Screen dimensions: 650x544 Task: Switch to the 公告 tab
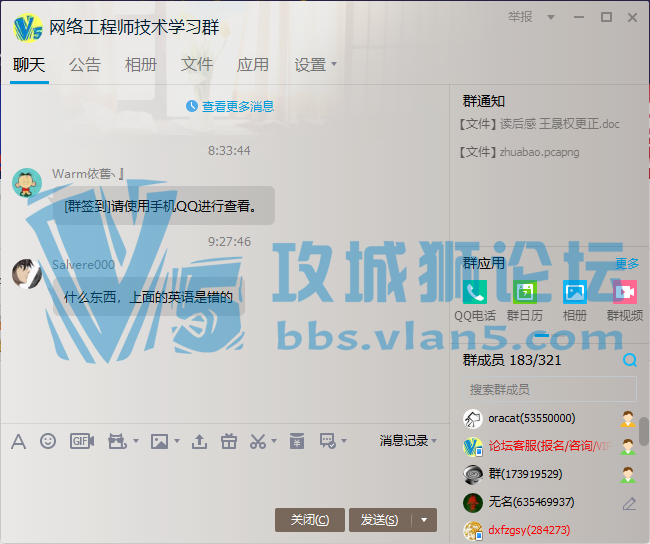85,65
